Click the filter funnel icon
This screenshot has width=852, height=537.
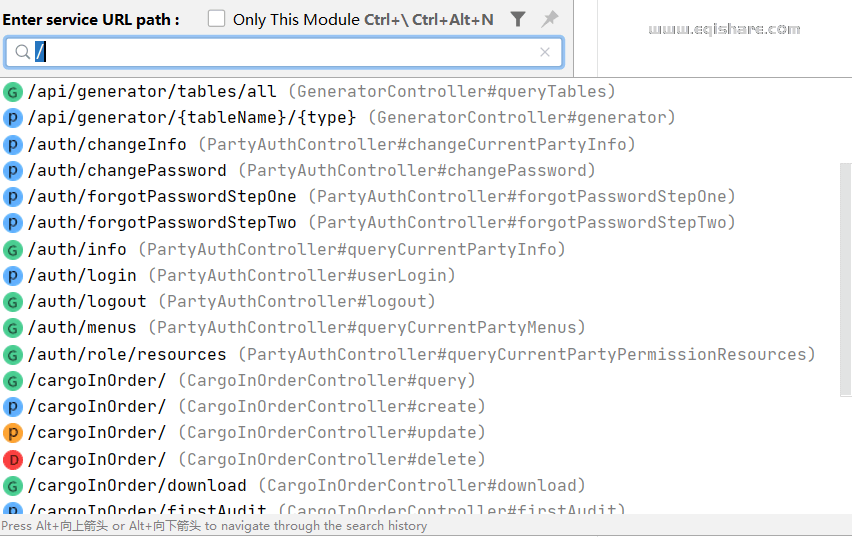click(x=518, y=19)
